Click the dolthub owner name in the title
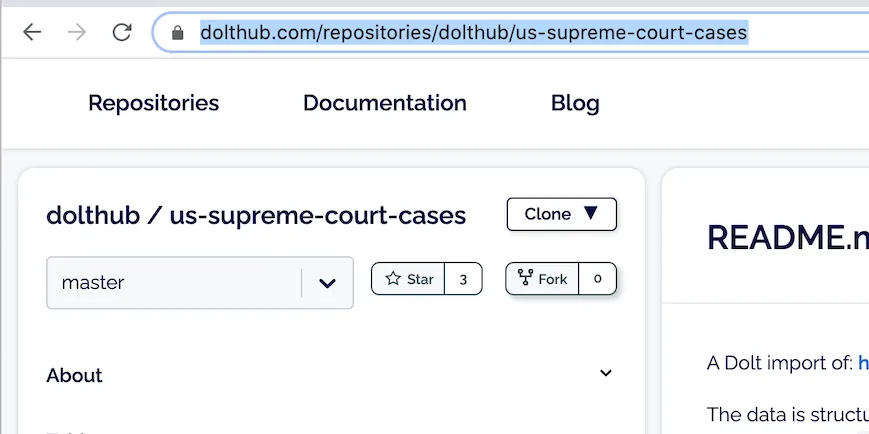 [x=89, y=215]
